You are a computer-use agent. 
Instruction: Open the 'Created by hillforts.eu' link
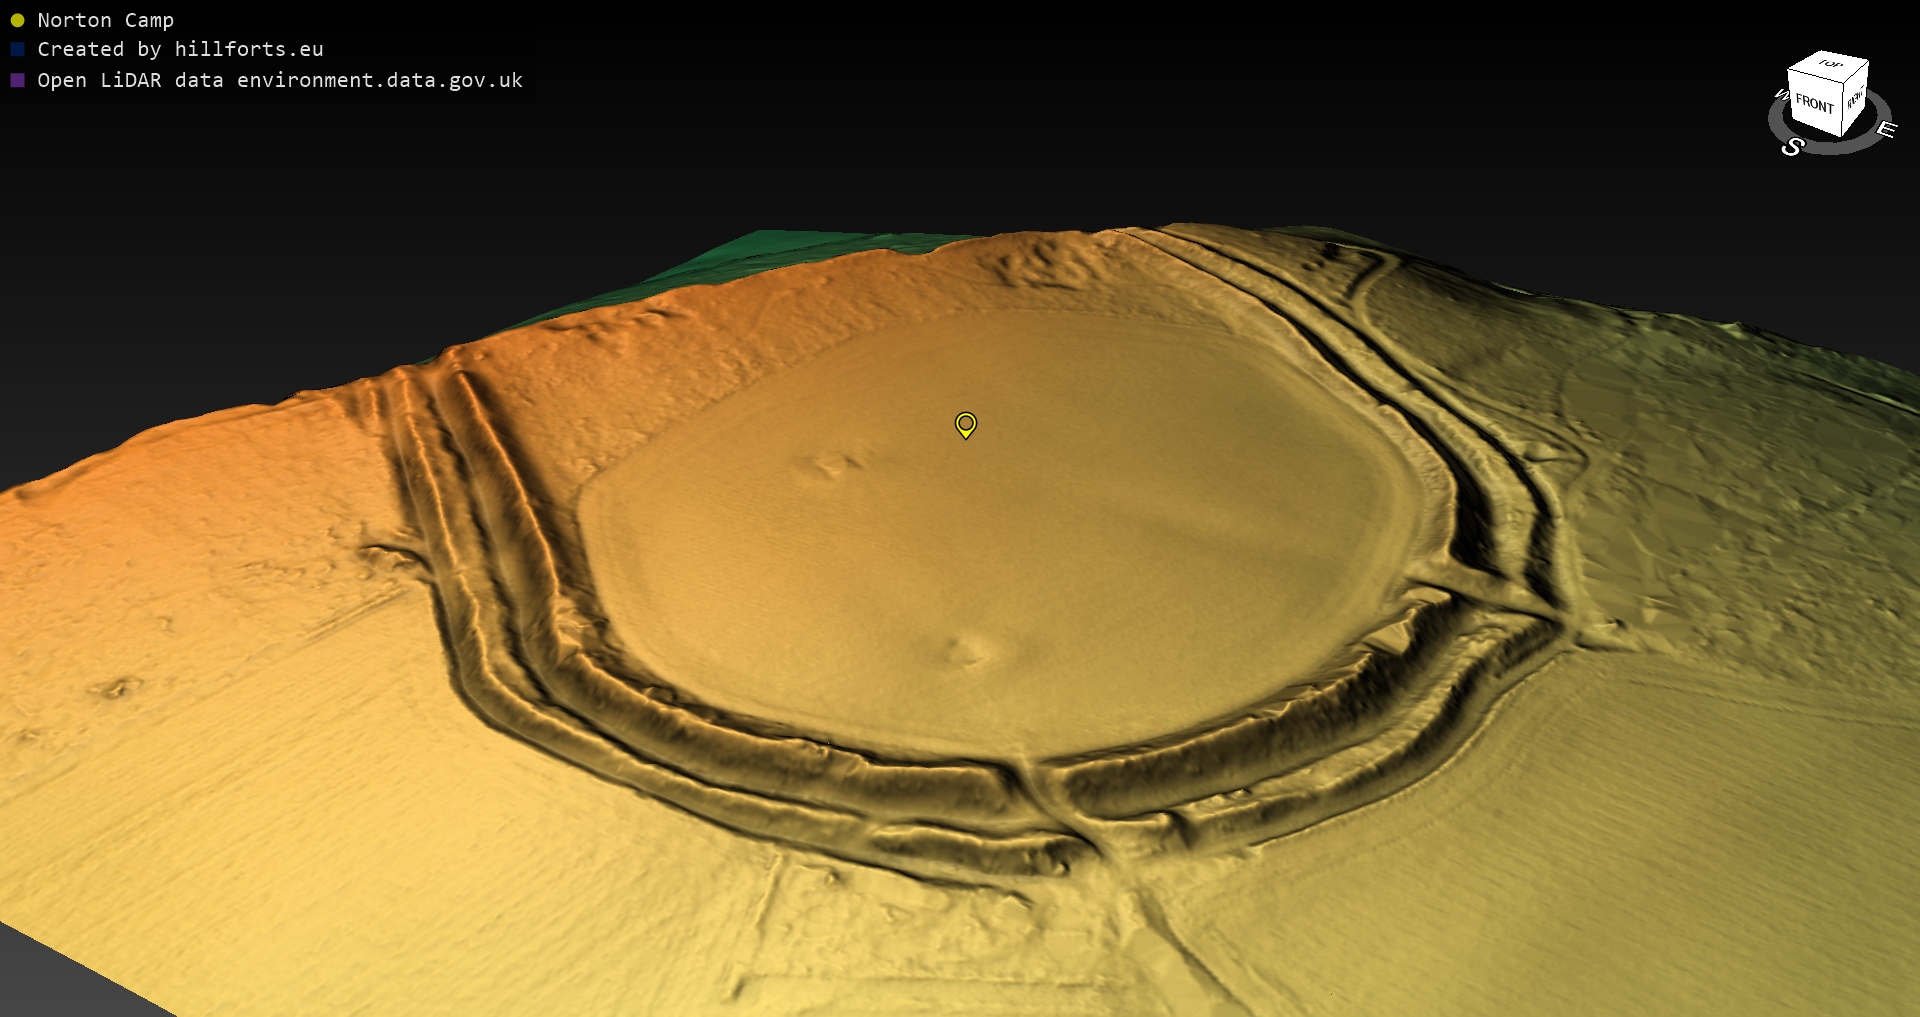(180, 49)
